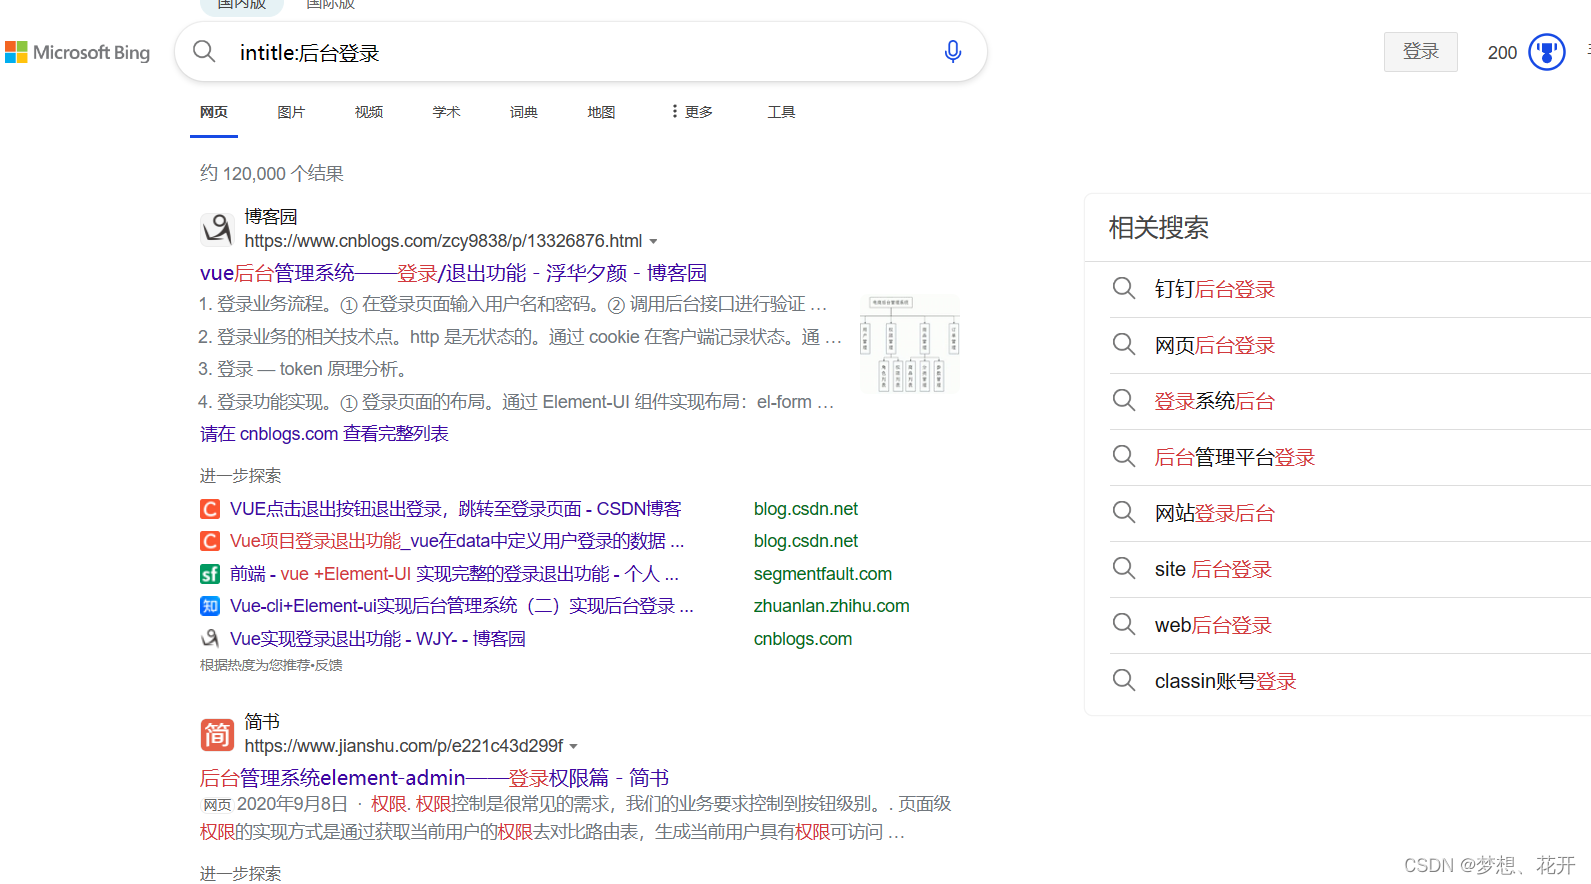This screenshot has height=884, width=1591.
Task: Click the 简书 site favicon
Action: pos(217,734)
